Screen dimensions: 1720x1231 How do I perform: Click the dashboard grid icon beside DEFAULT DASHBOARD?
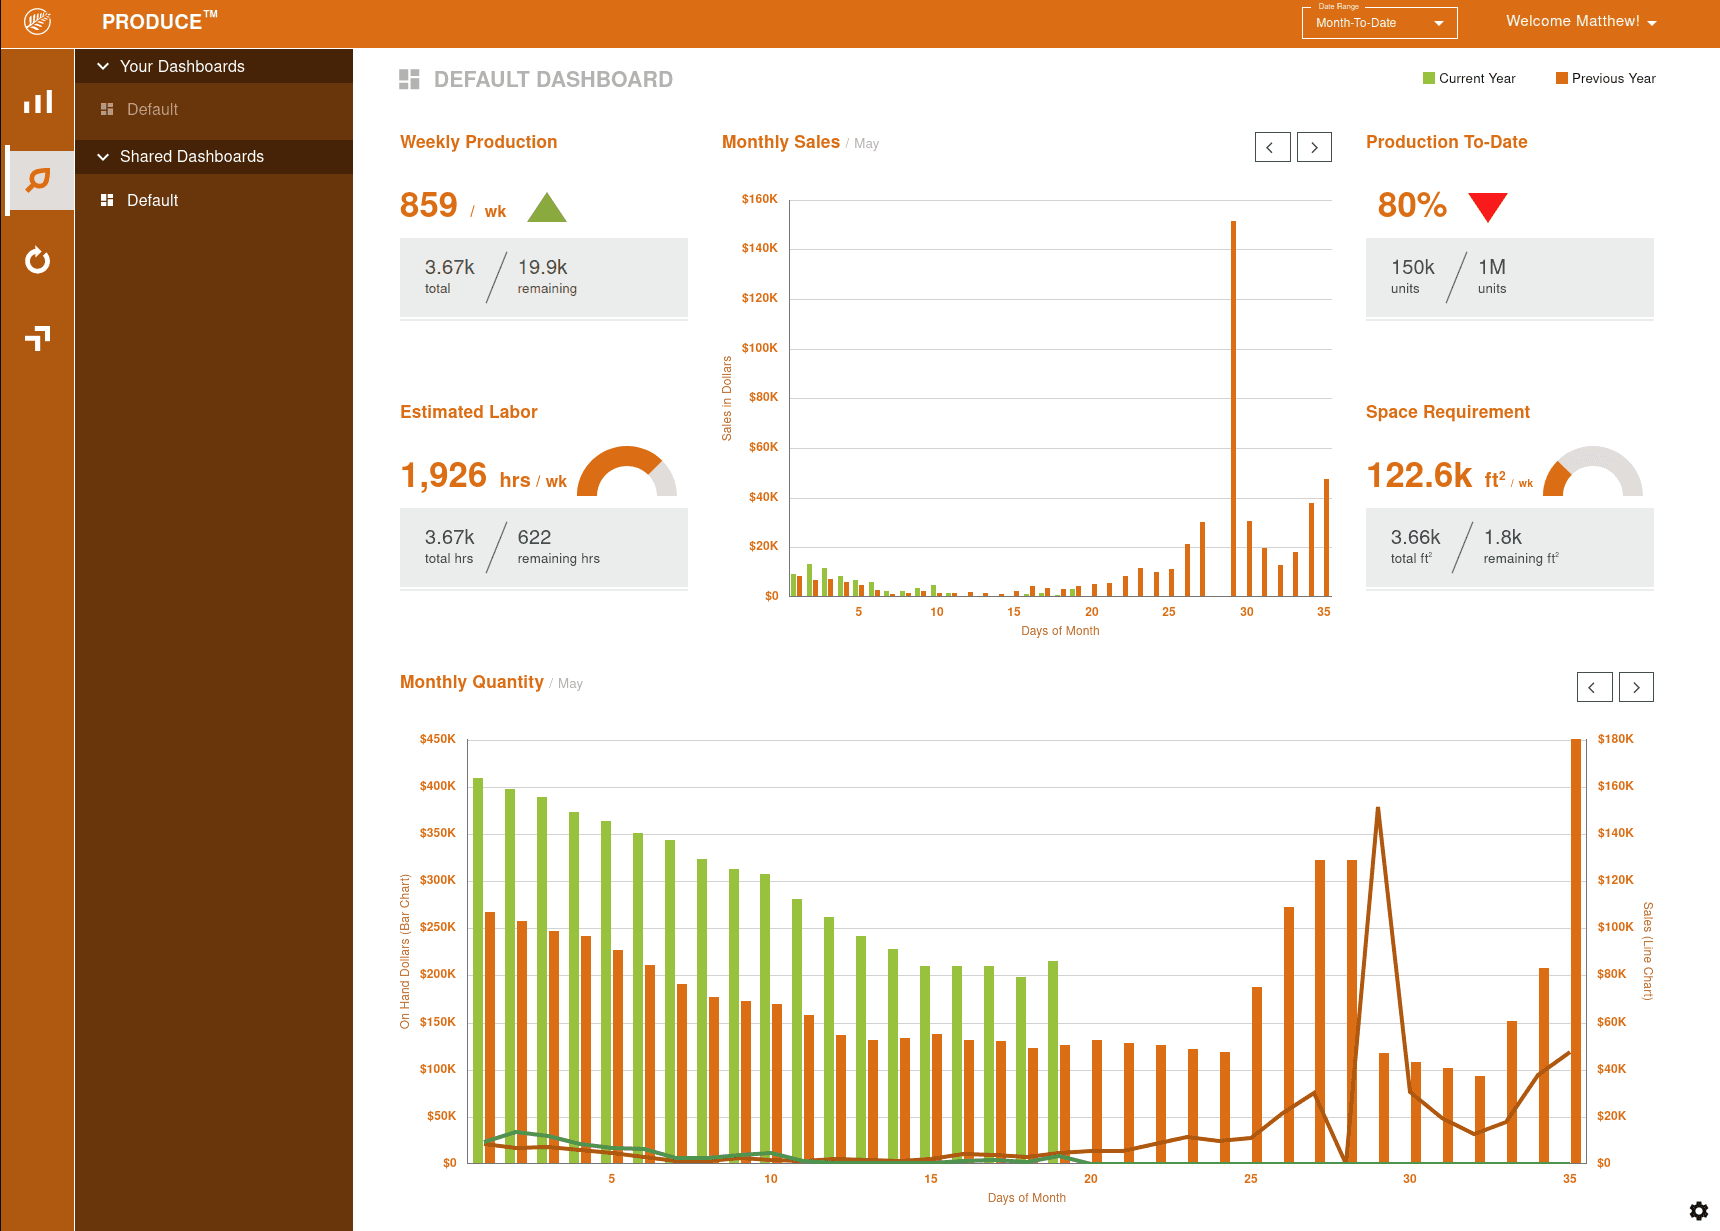click(409, 78)
